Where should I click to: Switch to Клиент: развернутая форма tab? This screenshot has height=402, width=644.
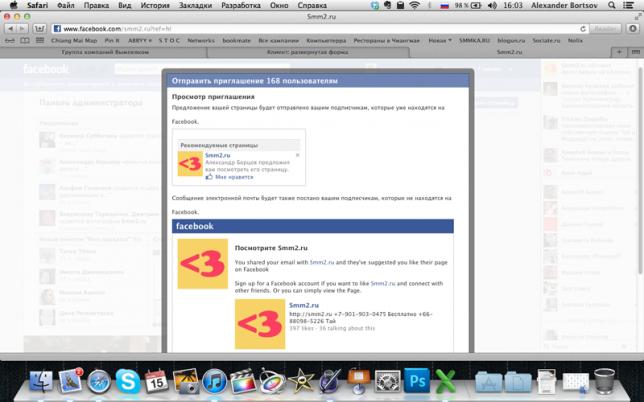point(308,52)
